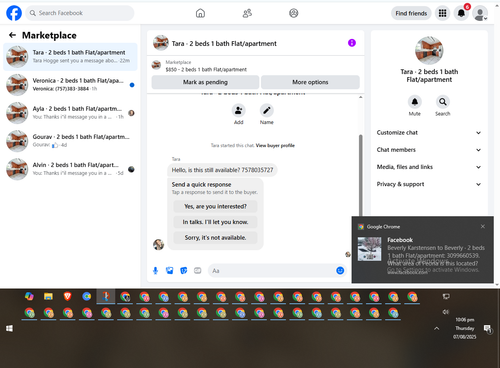Open the Friends icon in top navigation
The image size is (500, 368).
tap(247, 13)
